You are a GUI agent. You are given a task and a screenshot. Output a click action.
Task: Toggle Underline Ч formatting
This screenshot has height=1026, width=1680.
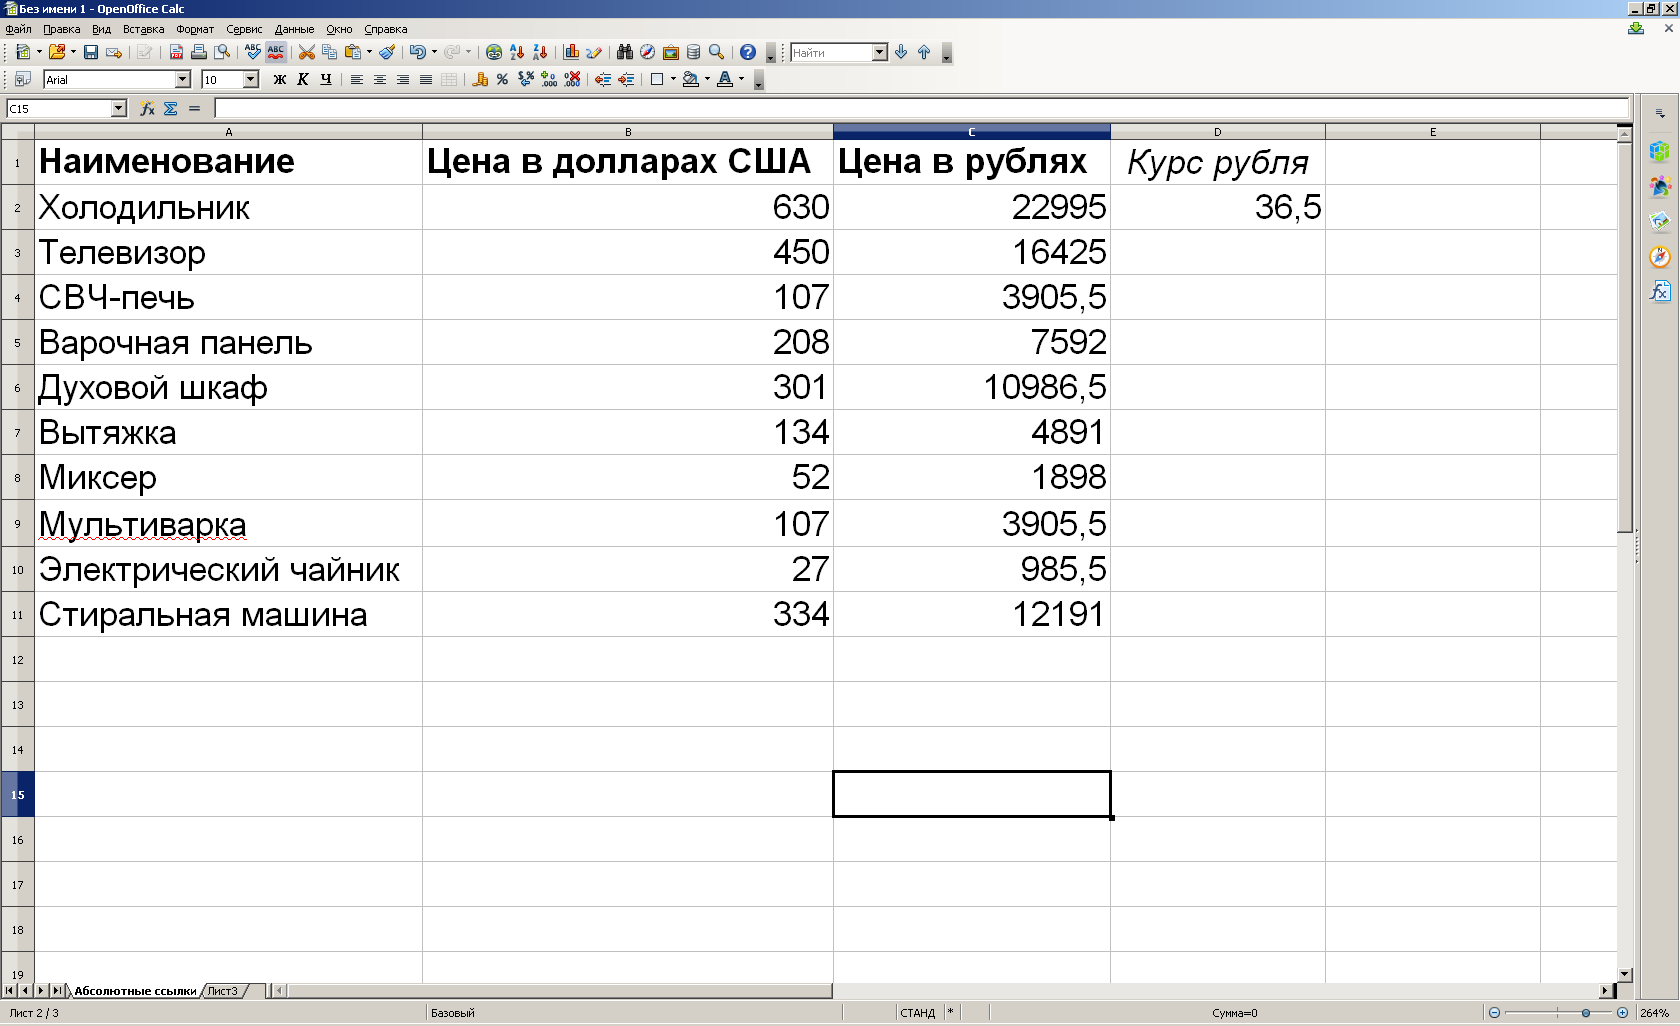[x=326, y=79]
